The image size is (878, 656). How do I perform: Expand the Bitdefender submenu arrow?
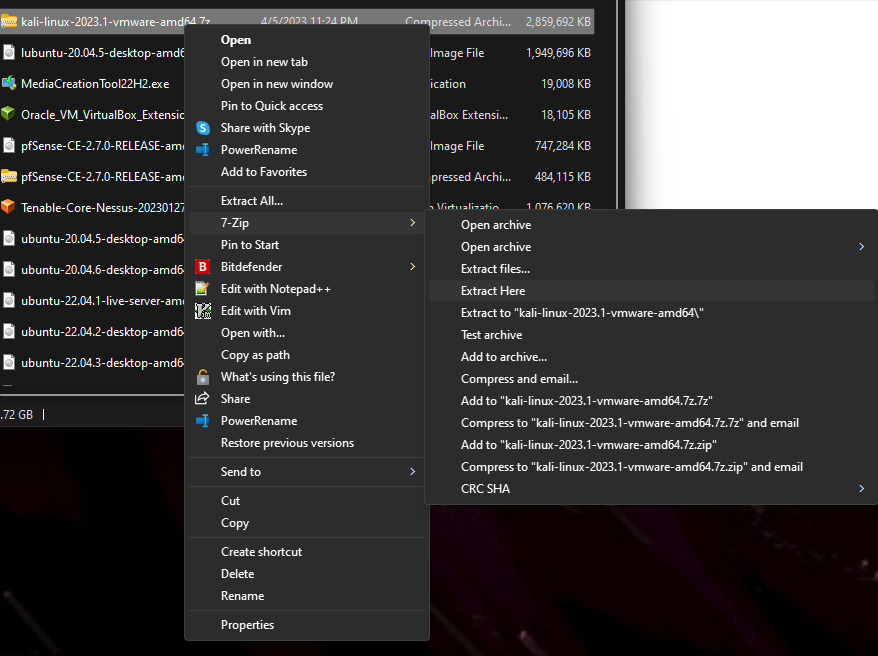pos(413,267)
